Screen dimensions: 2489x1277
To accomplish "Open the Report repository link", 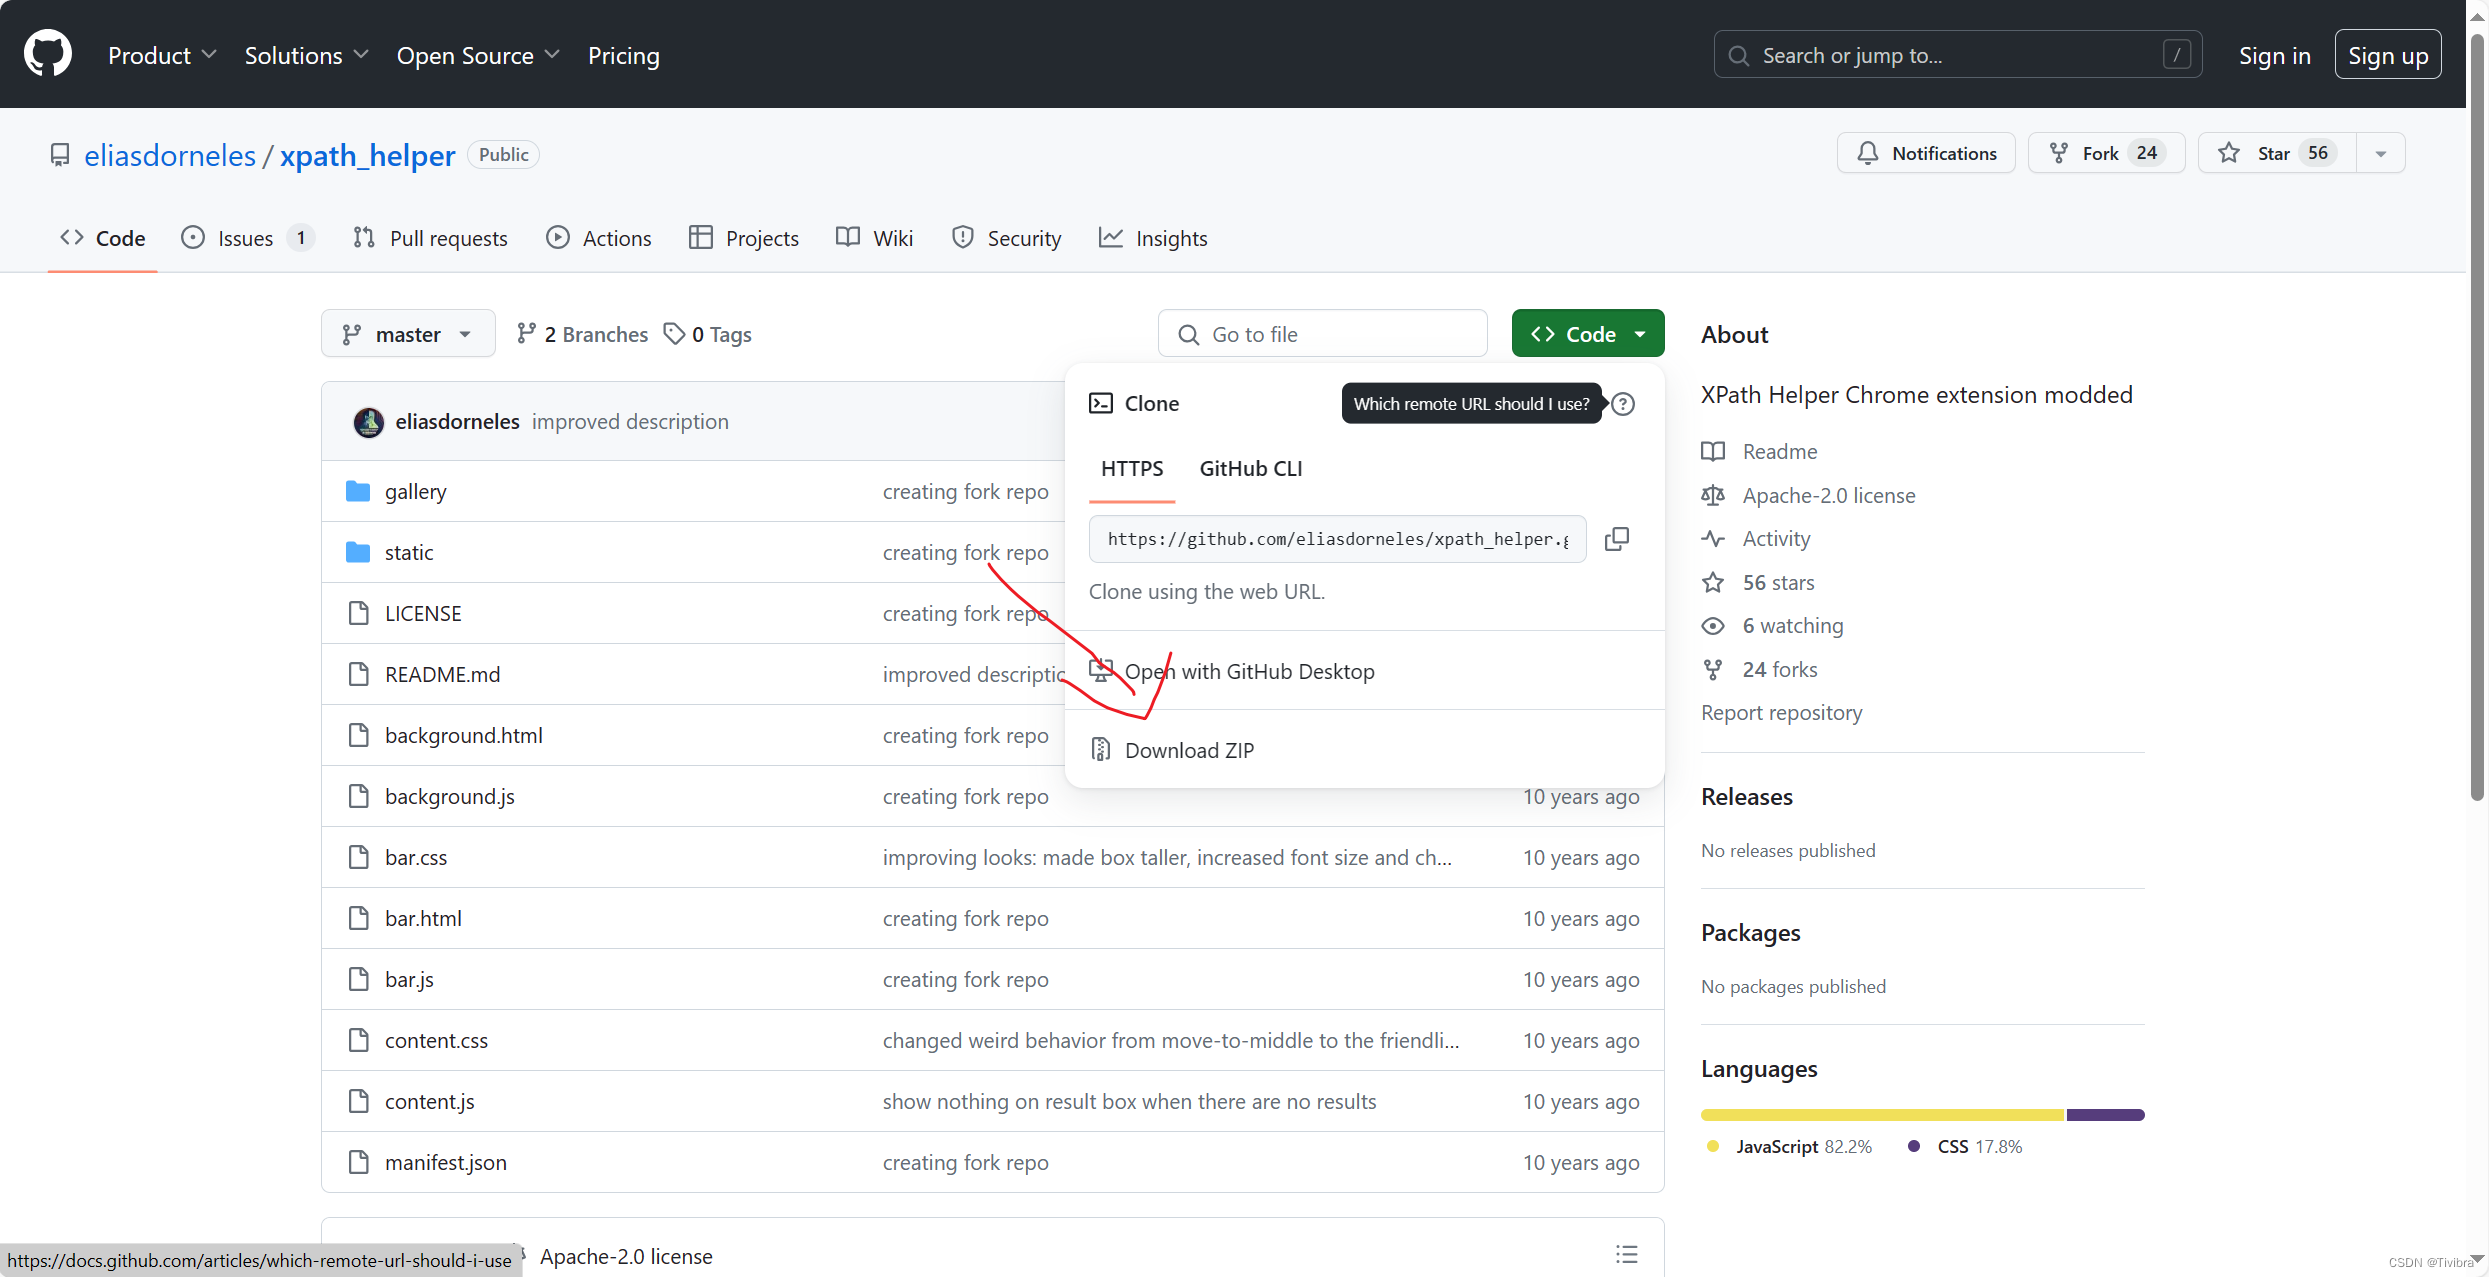I will [x=1781, y=712].
